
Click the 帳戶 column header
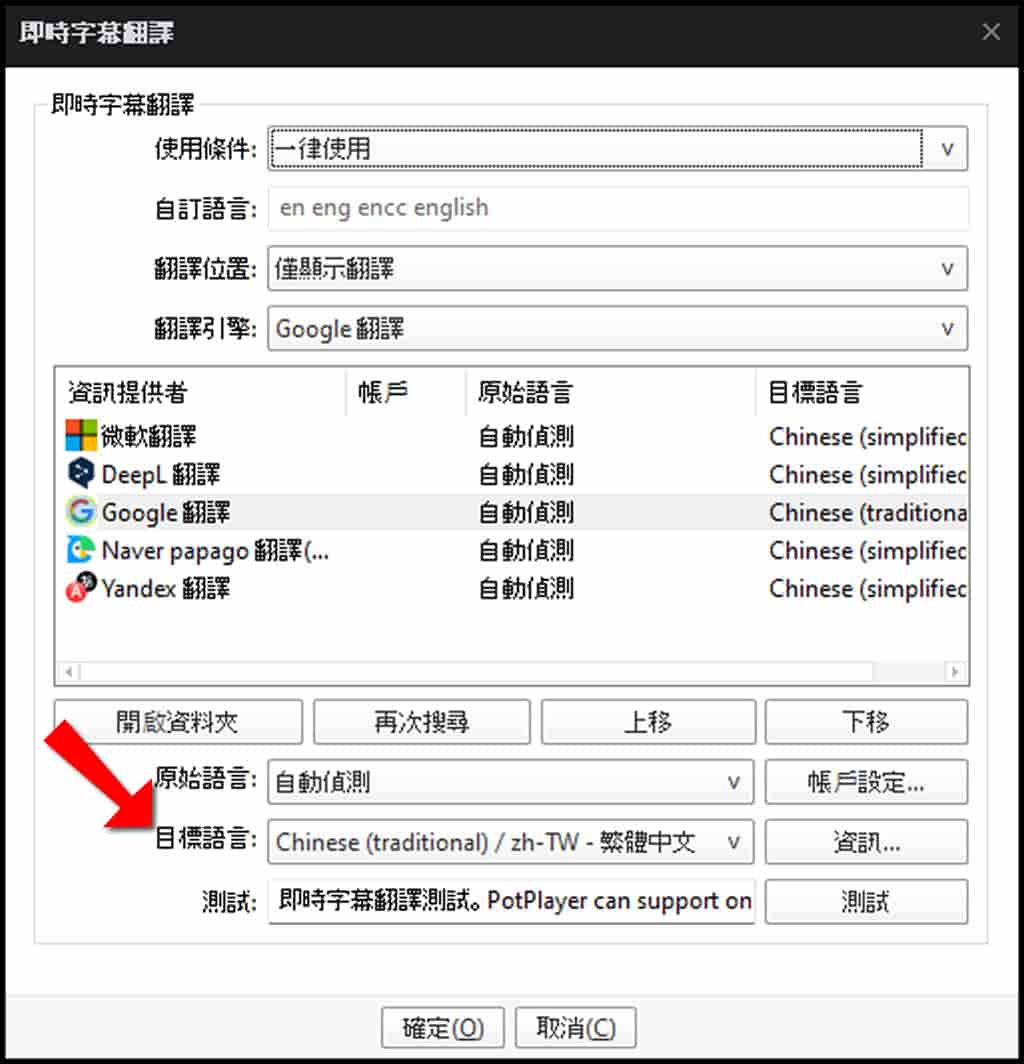[406, 392]
